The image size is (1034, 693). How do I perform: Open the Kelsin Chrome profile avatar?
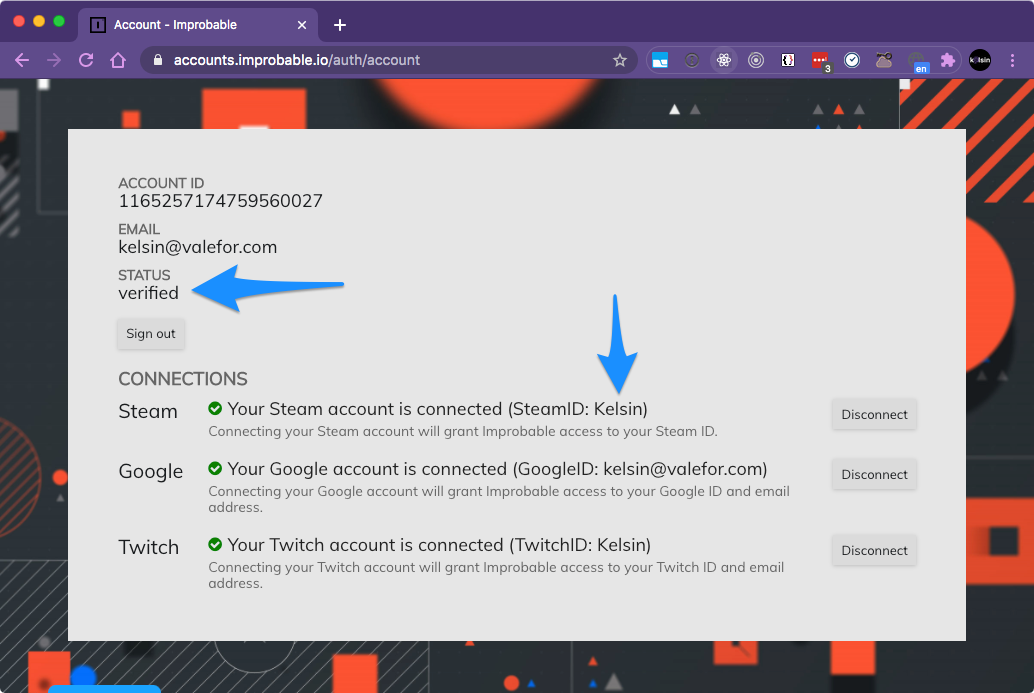point(980,60)
